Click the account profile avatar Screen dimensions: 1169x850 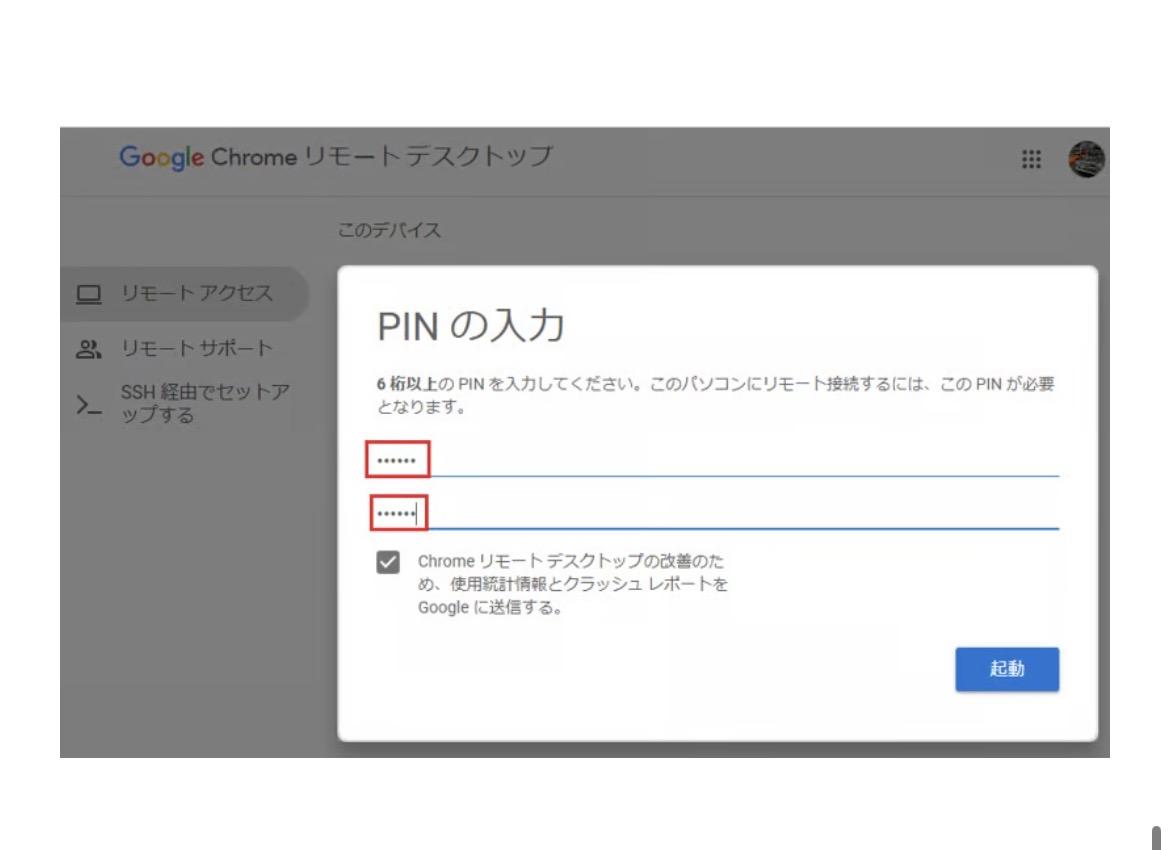(x=1086, y=160)
